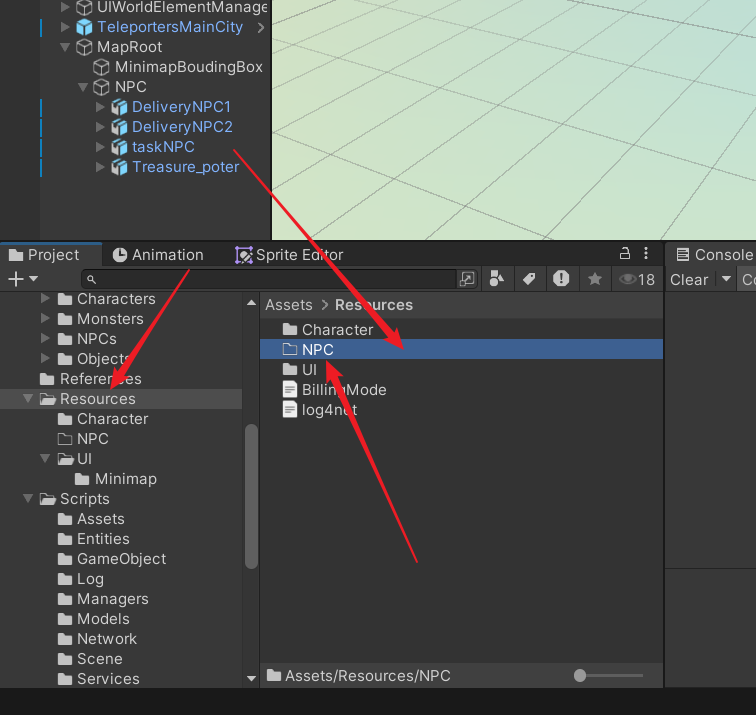Collapse the MapRoot hierarchy node
The image size is (756, 715).
click(x=66, y=47)
